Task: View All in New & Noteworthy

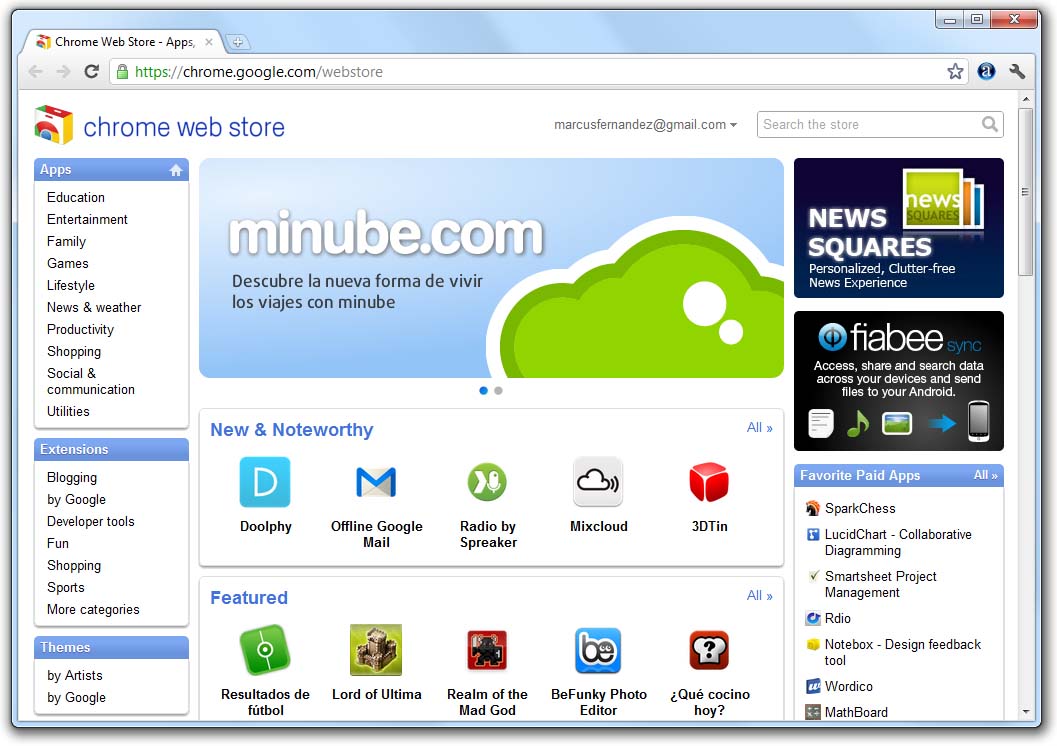Action: 760,428
